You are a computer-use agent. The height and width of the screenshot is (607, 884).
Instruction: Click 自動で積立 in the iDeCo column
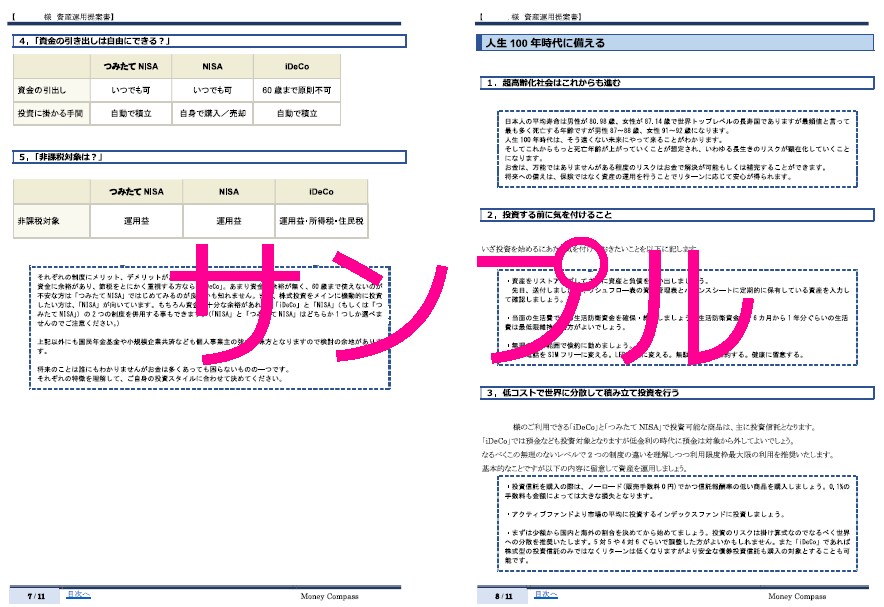tap(297, 113)
